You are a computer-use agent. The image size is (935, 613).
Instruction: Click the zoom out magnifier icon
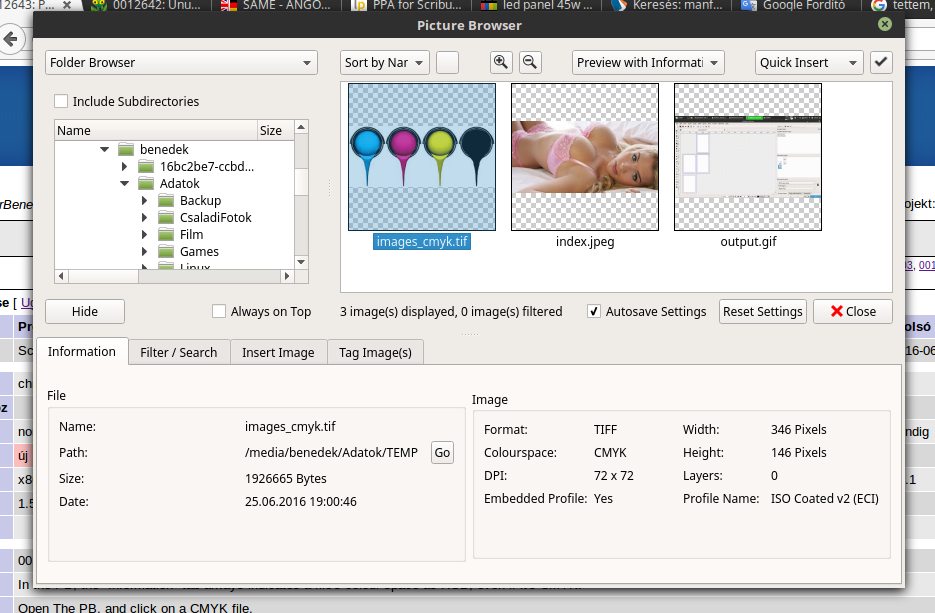click(530, 62)
